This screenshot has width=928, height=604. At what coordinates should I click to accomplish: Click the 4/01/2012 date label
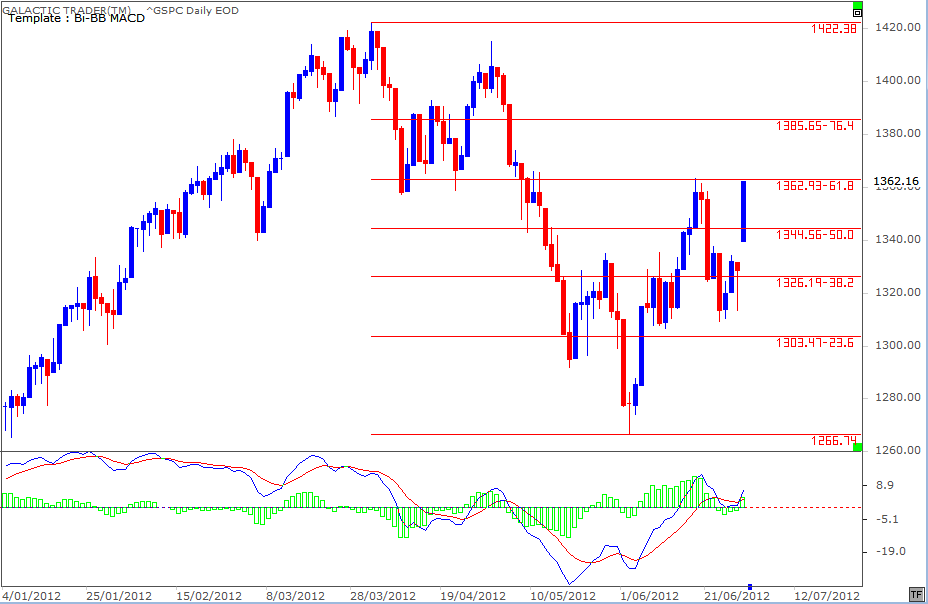coord(32,595)
